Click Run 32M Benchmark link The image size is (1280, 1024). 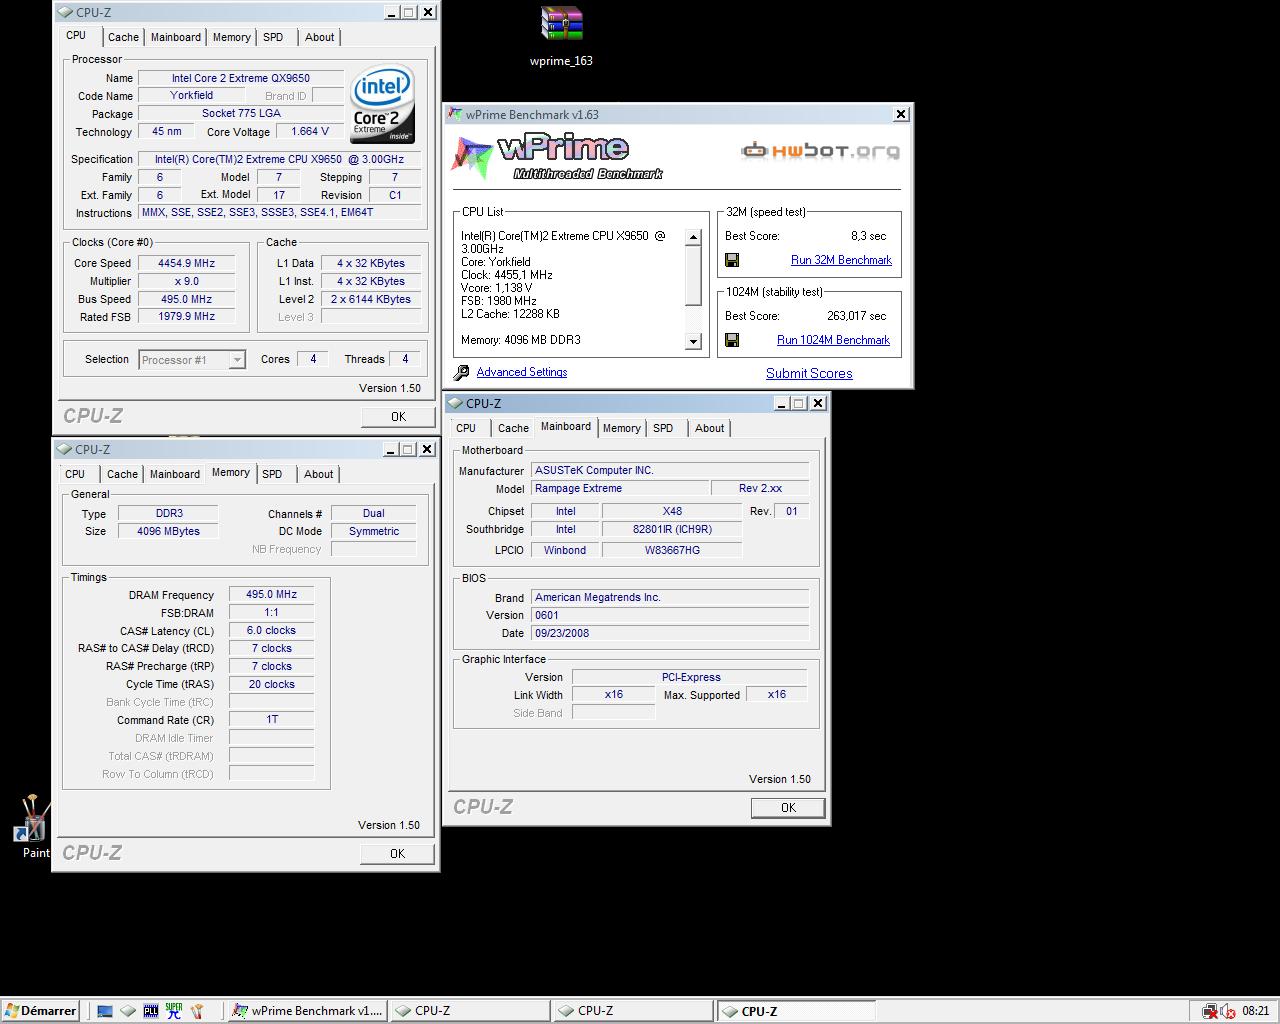[x=841, y=260]
